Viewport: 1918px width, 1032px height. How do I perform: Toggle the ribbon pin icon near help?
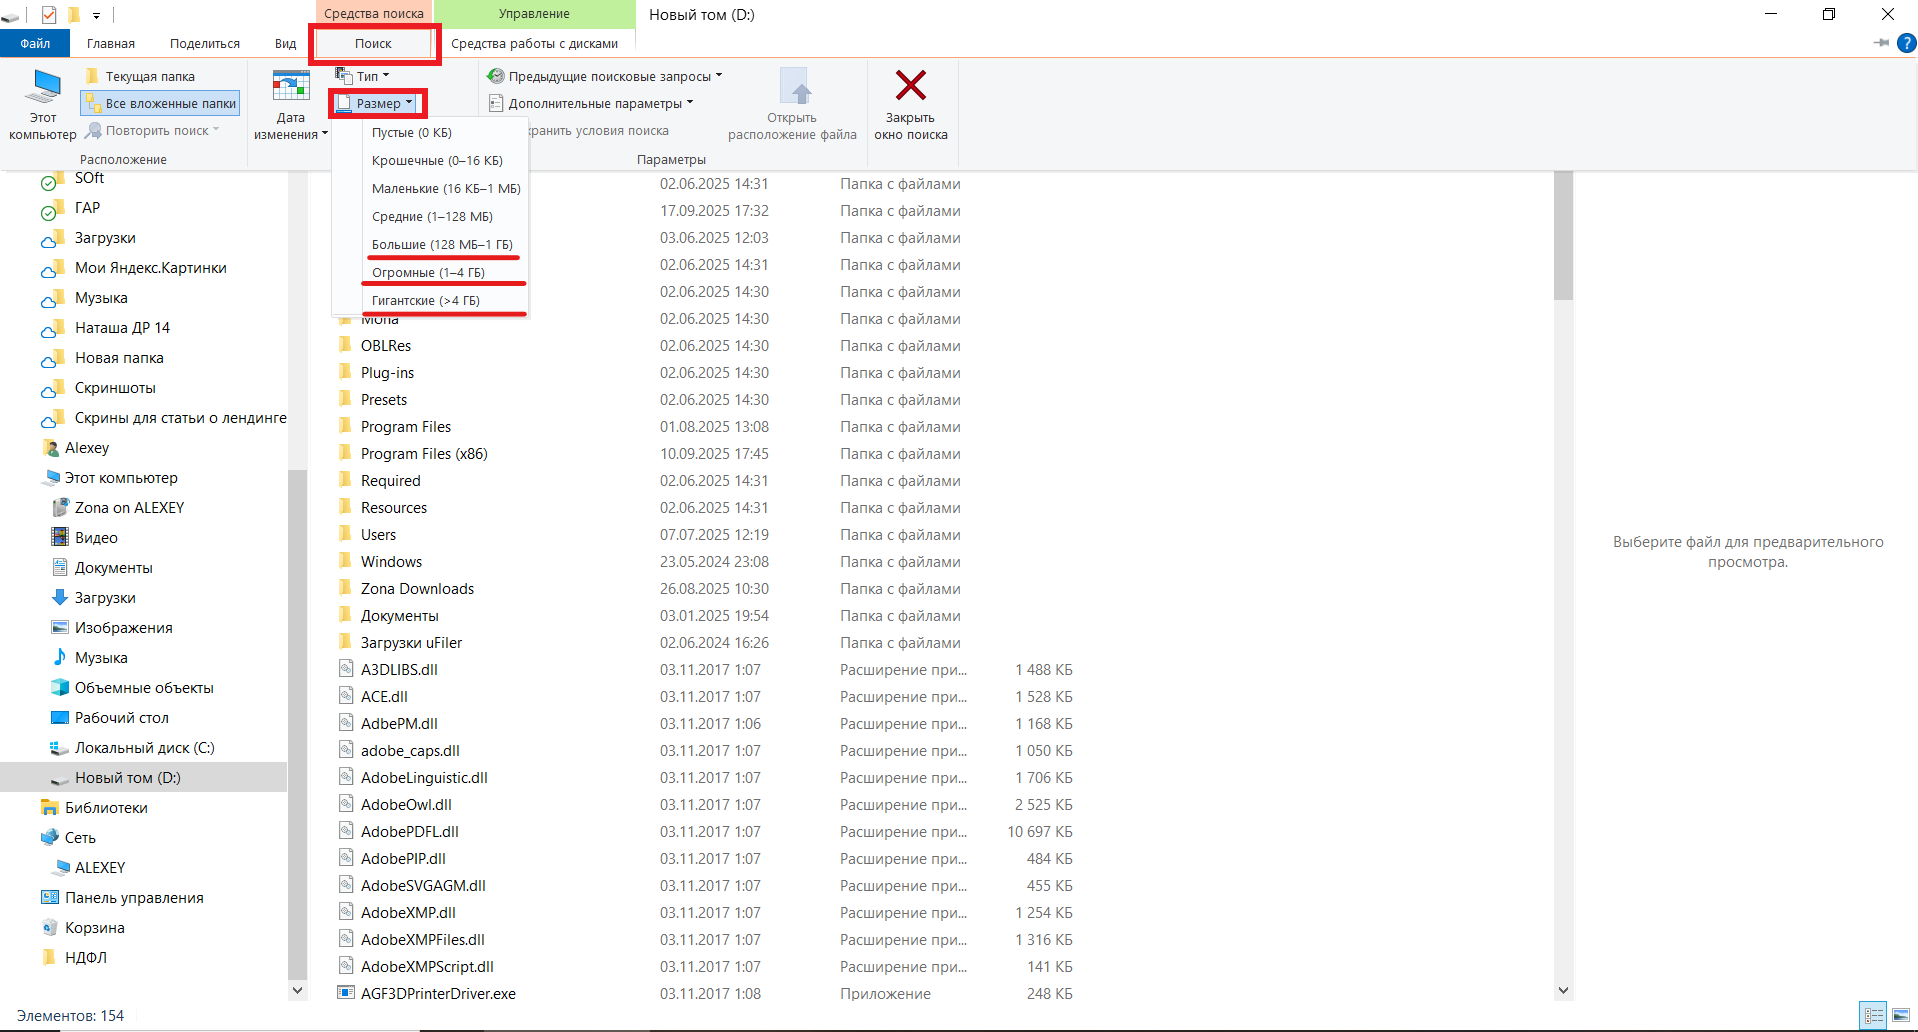(1881, 43)
